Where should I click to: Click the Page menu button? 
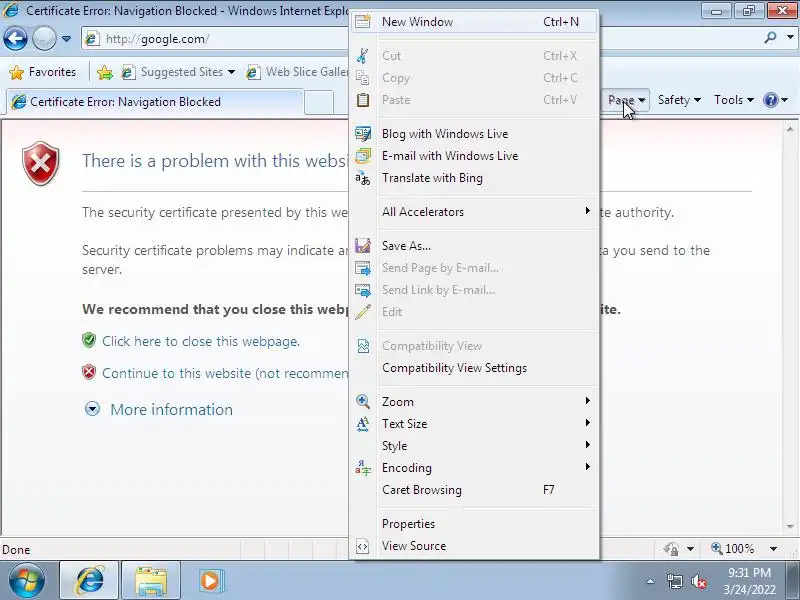[x=627, y=100]
